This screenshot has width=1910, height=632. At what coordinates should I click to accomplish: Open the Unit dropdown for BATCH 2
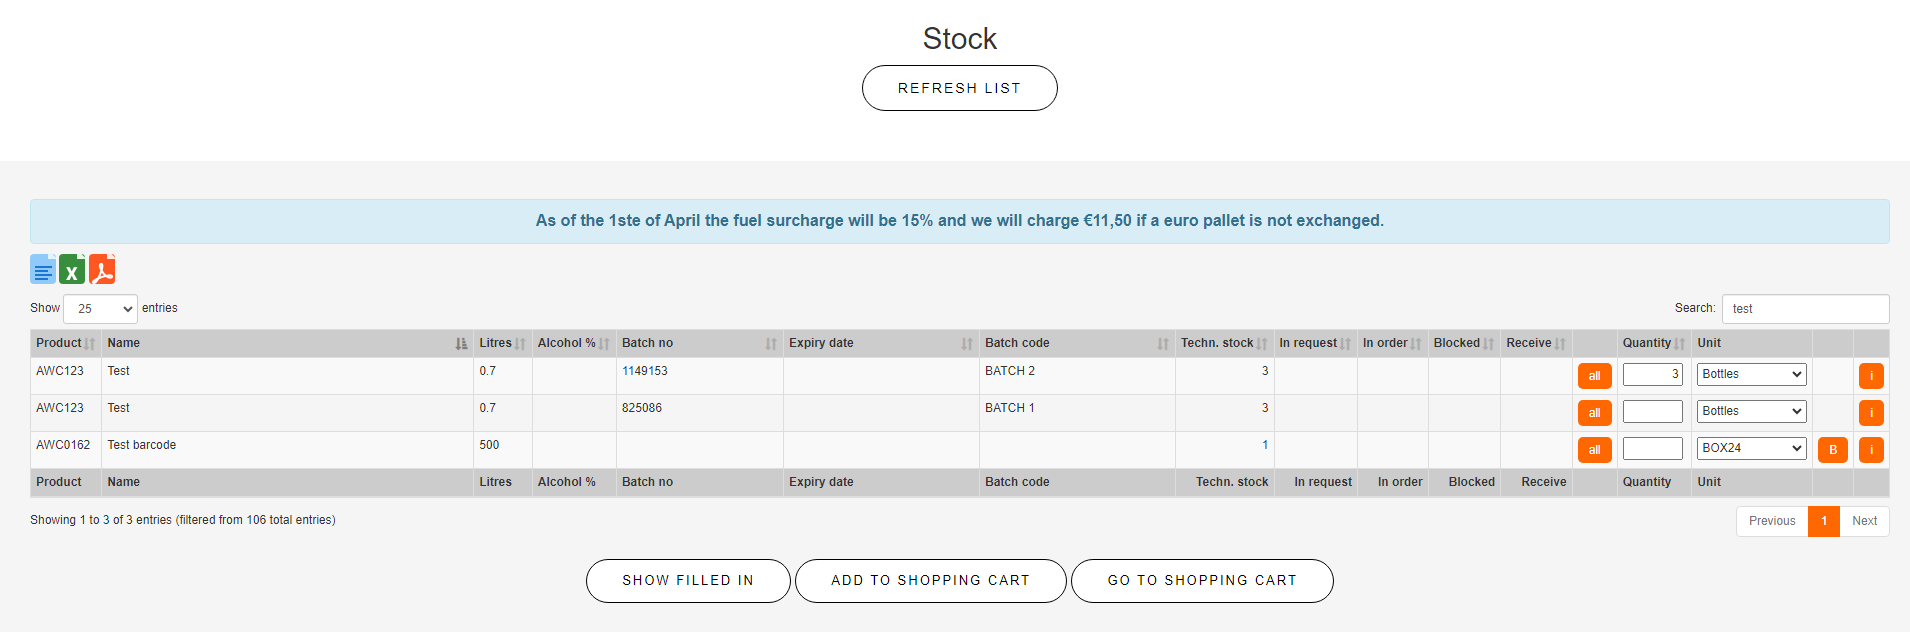[x=1751, y=374]
